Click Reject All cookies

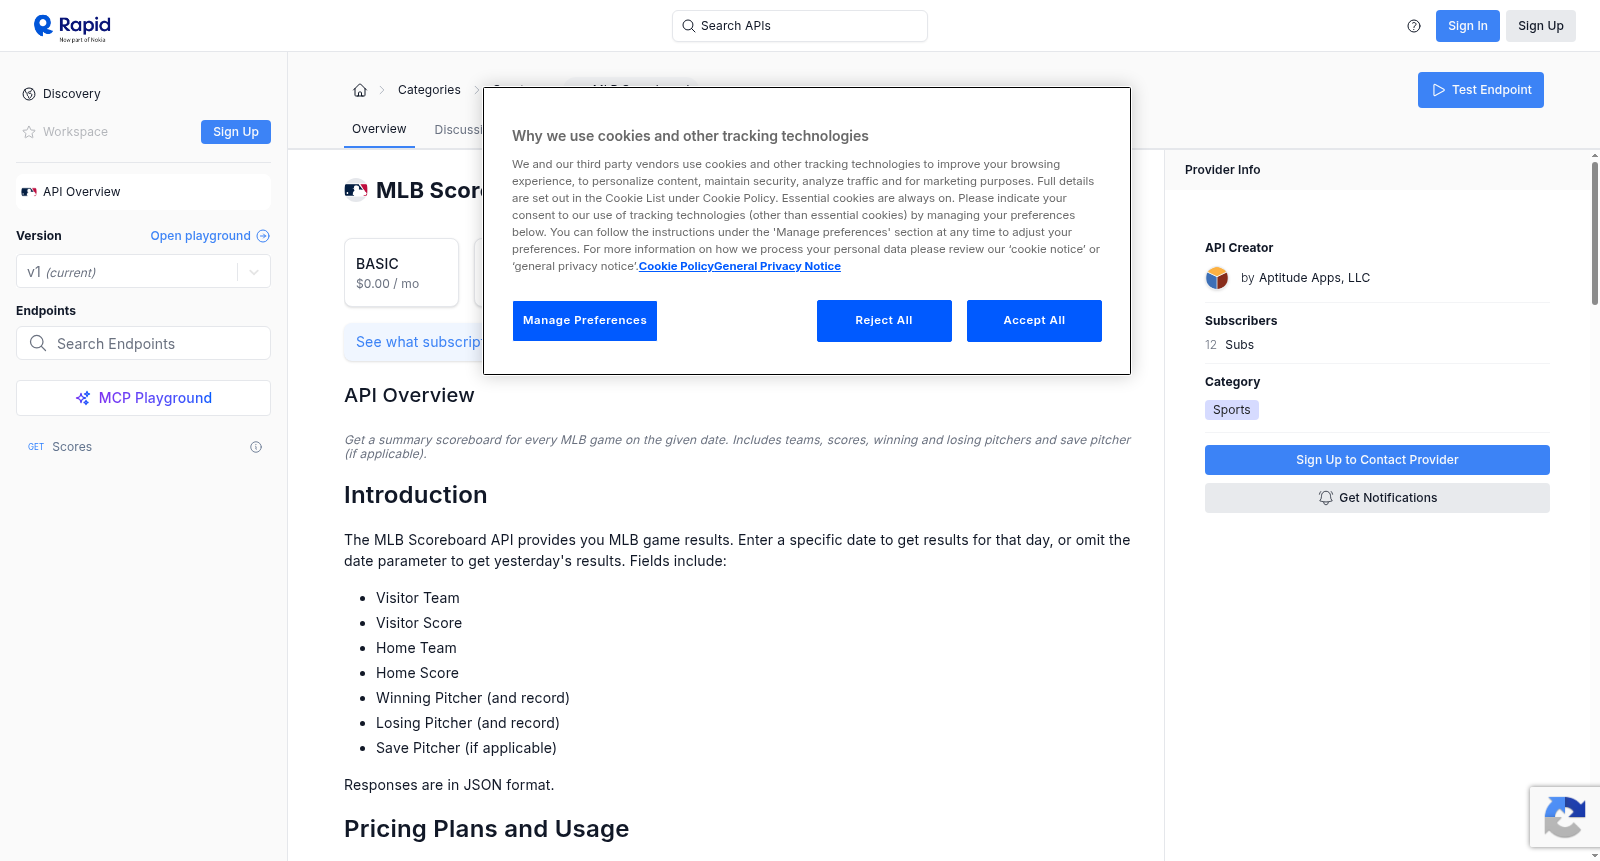tap(884, 321)
